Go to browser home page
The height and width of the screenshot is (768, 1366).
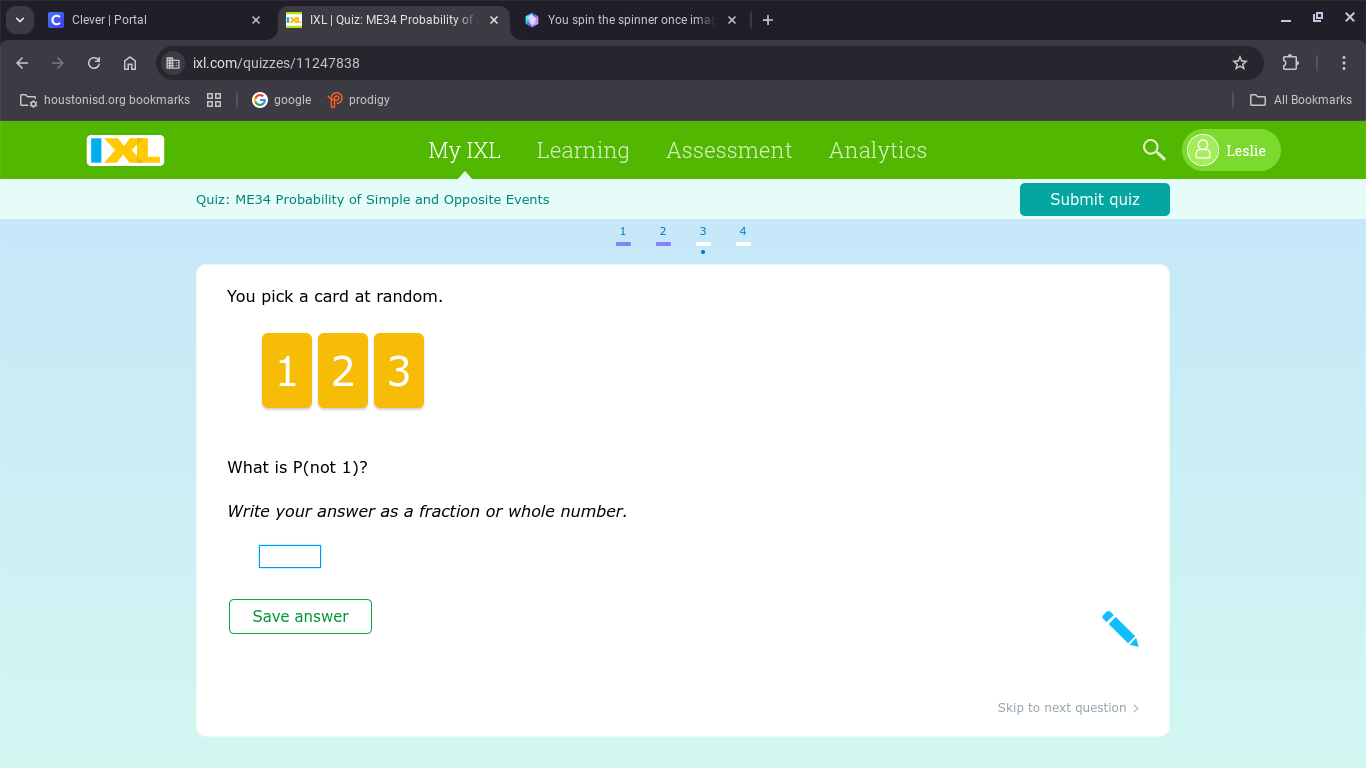pyautogui.click(x=130, y=63)
